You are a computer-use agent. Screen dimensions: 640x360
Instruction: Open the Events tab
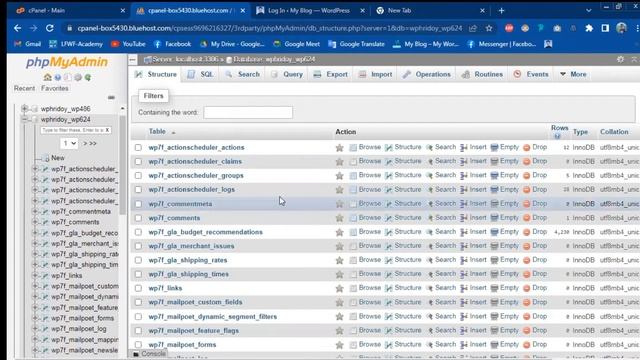point(531,74)
